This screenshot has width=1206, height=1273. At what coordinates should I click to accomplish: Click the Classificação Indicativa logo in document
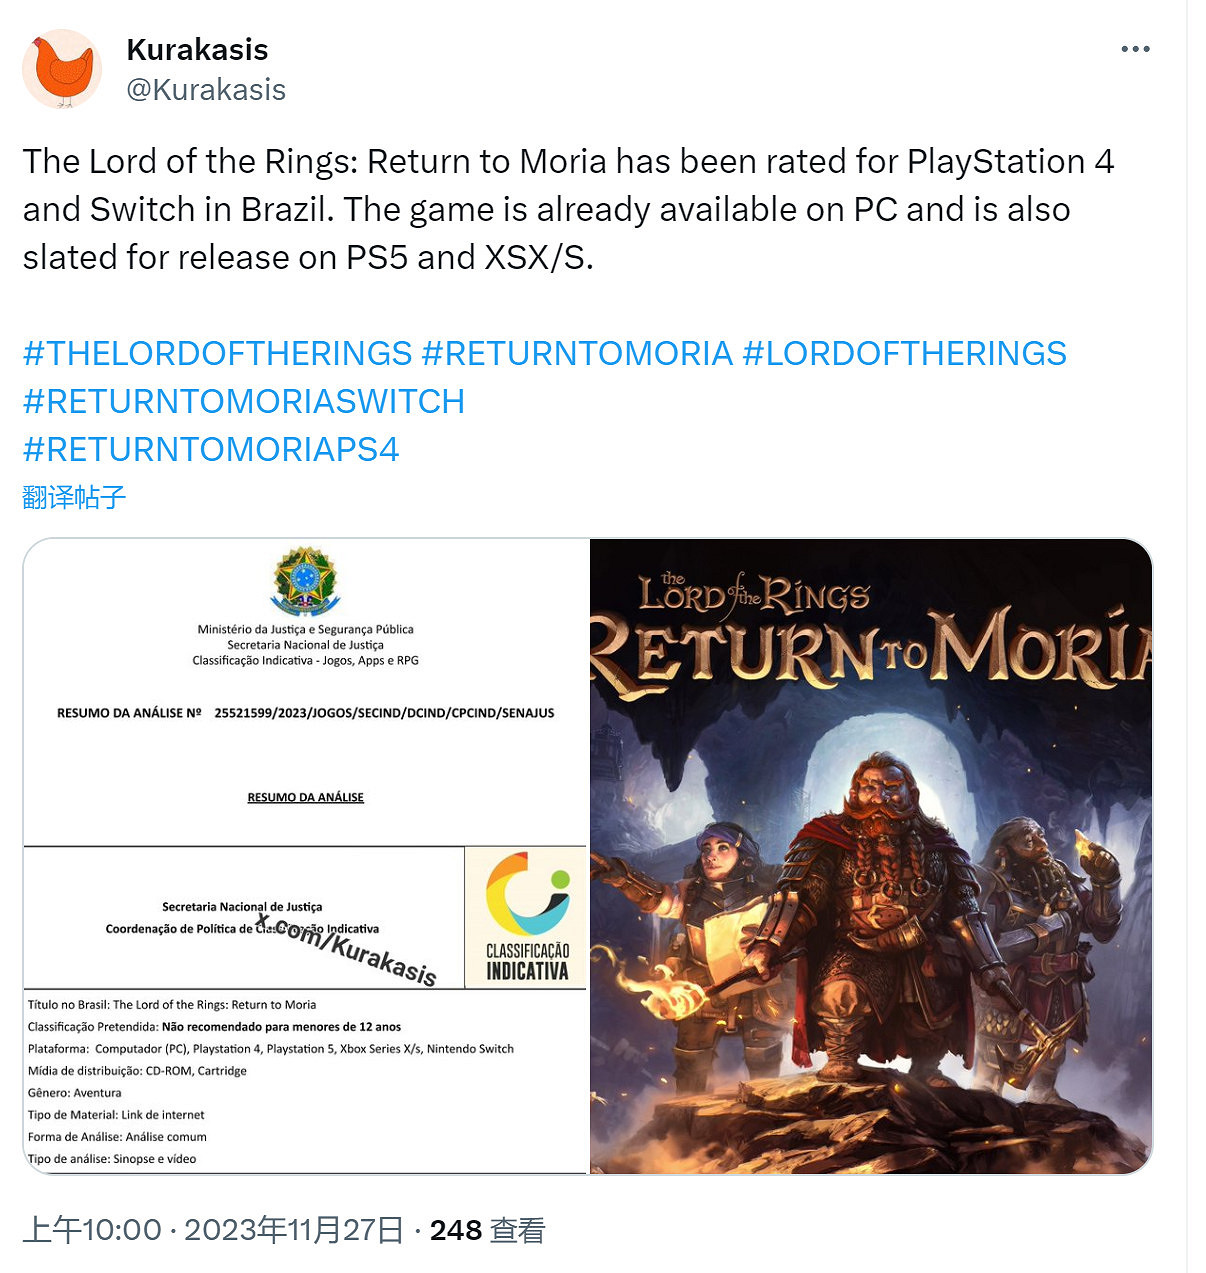click(526, 917)
